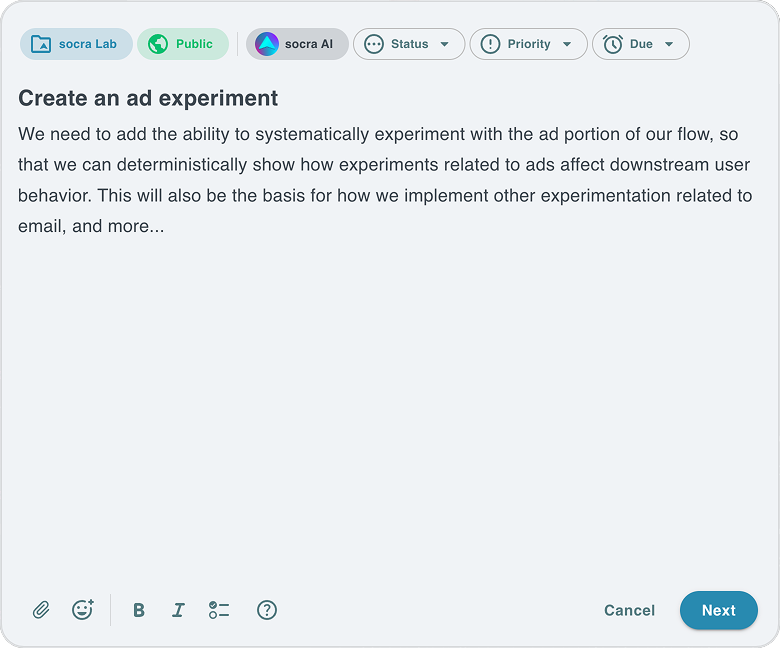The image size is (780, 648).
Task: Expand the Status dropdown
Action: pos(409,44)
